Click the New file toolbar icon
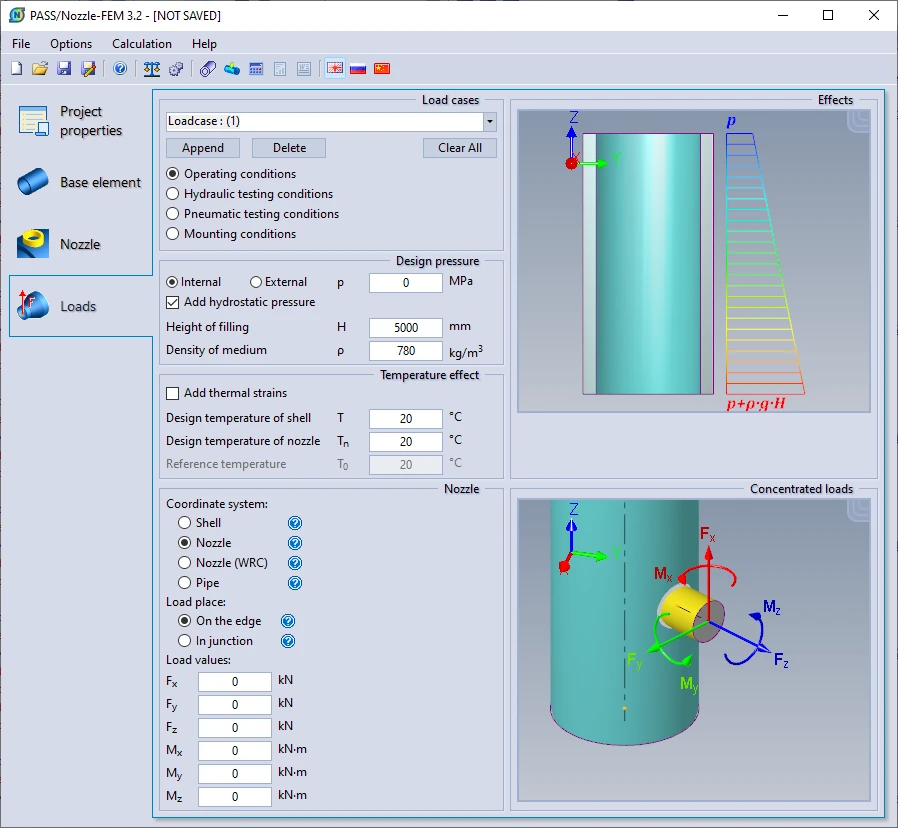 pyautogui.click(x=16, y=69)
